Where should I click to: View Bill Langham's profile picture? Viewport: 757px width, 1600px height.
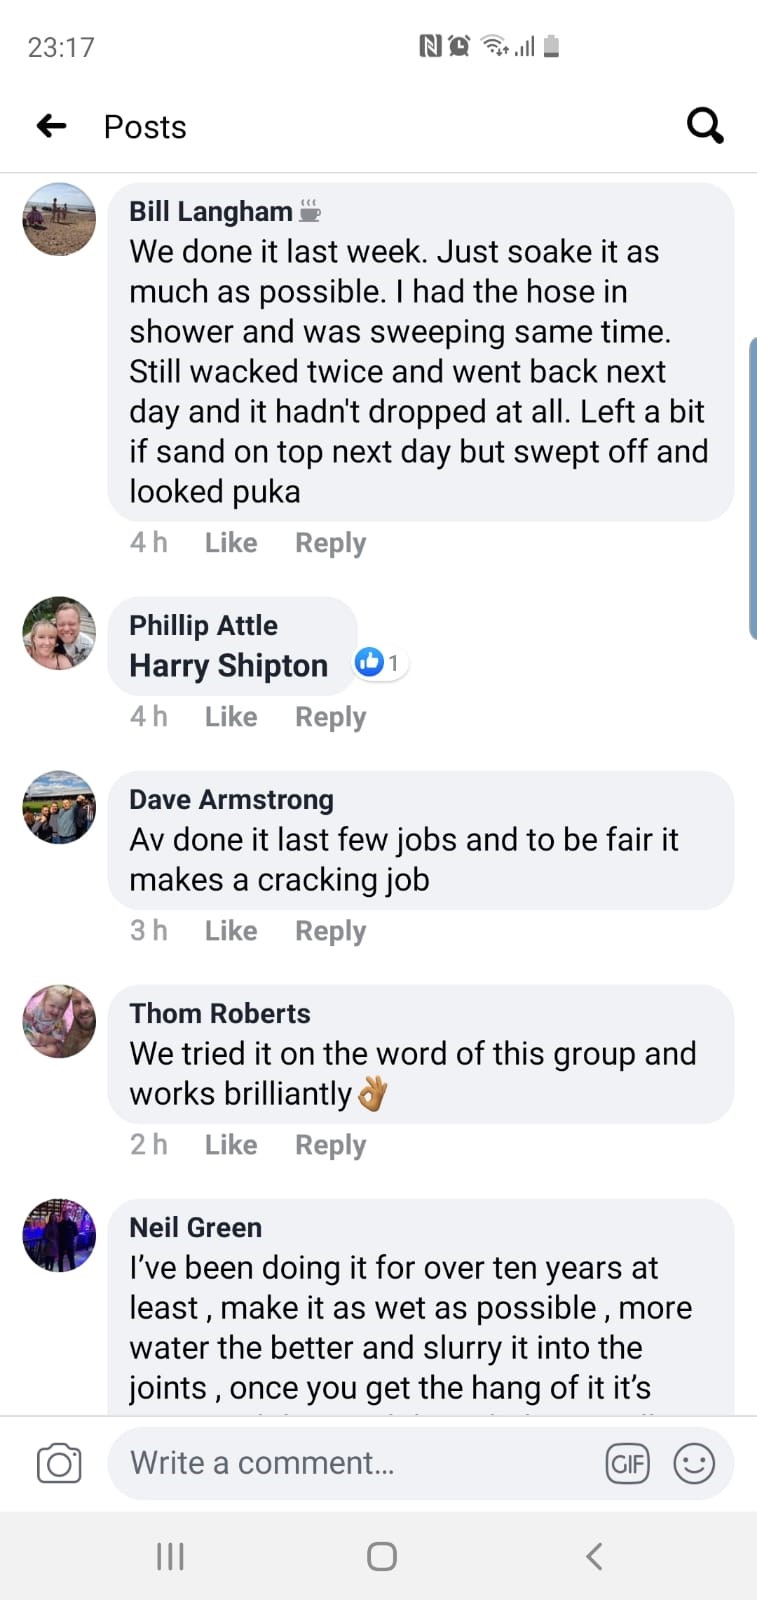tap(59, 220)
